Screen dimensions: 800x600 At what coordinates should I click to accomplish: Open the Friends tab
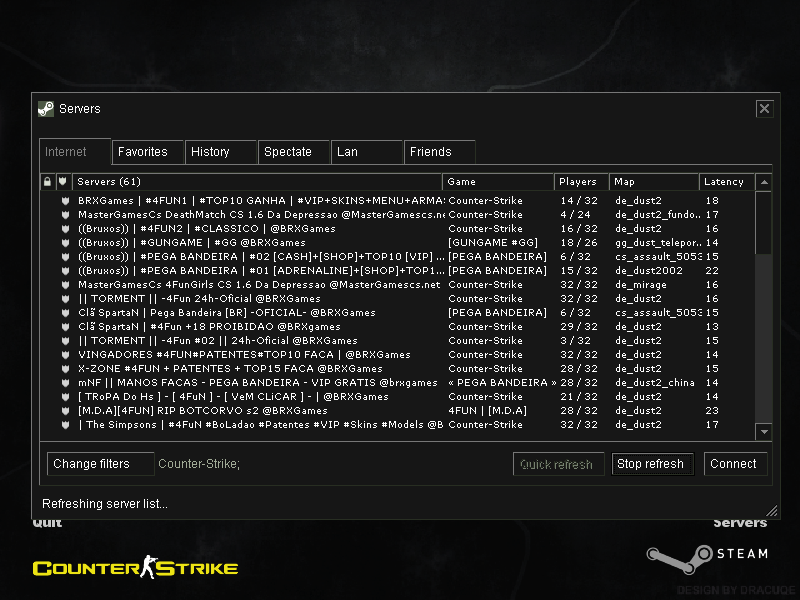[x=439, y=152]
